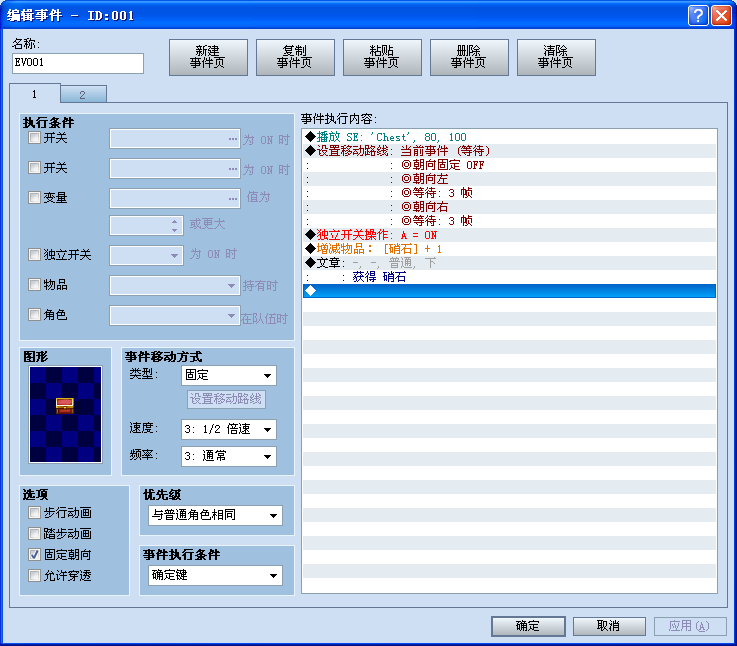Image resolution: width=737 pixels, height=646 pixels.
Task: Select the 获得 硝石 text line
Action: 510,277
